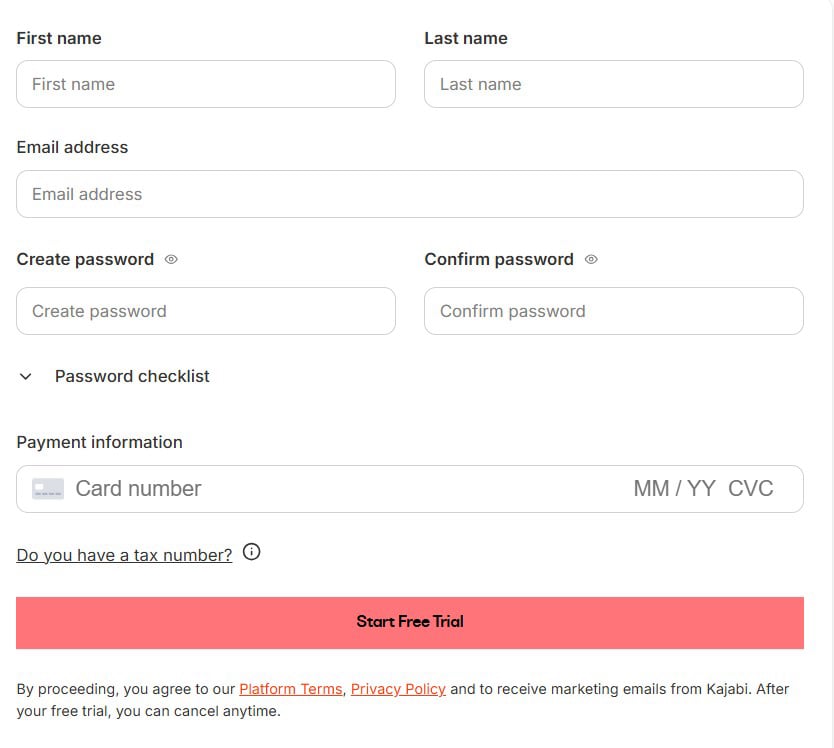Focus the Confirm password input
Viewport: 834px width, 748px height.
[613, 311]
